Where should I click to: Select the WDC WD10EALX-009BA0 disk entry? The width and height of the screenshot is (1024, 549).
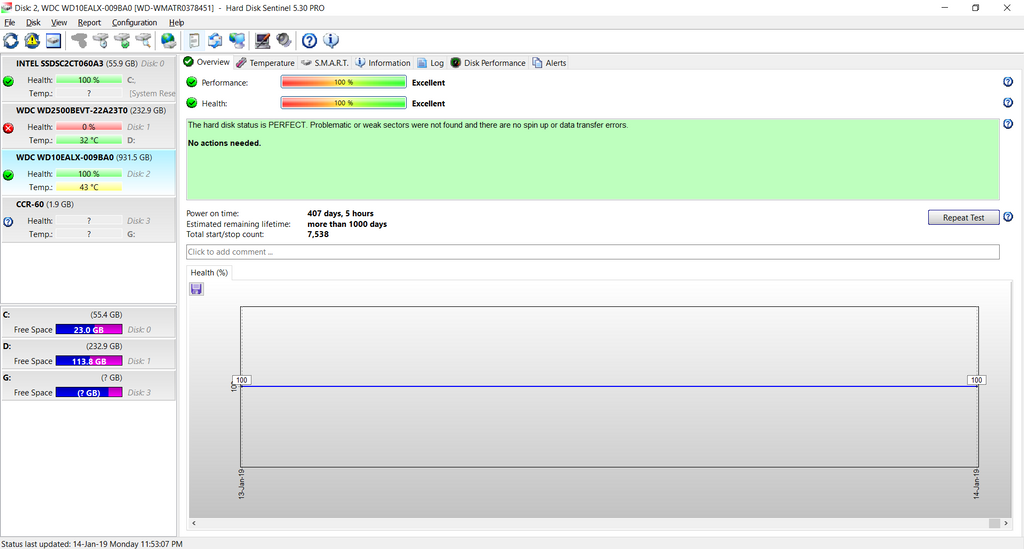pos(88,172)
